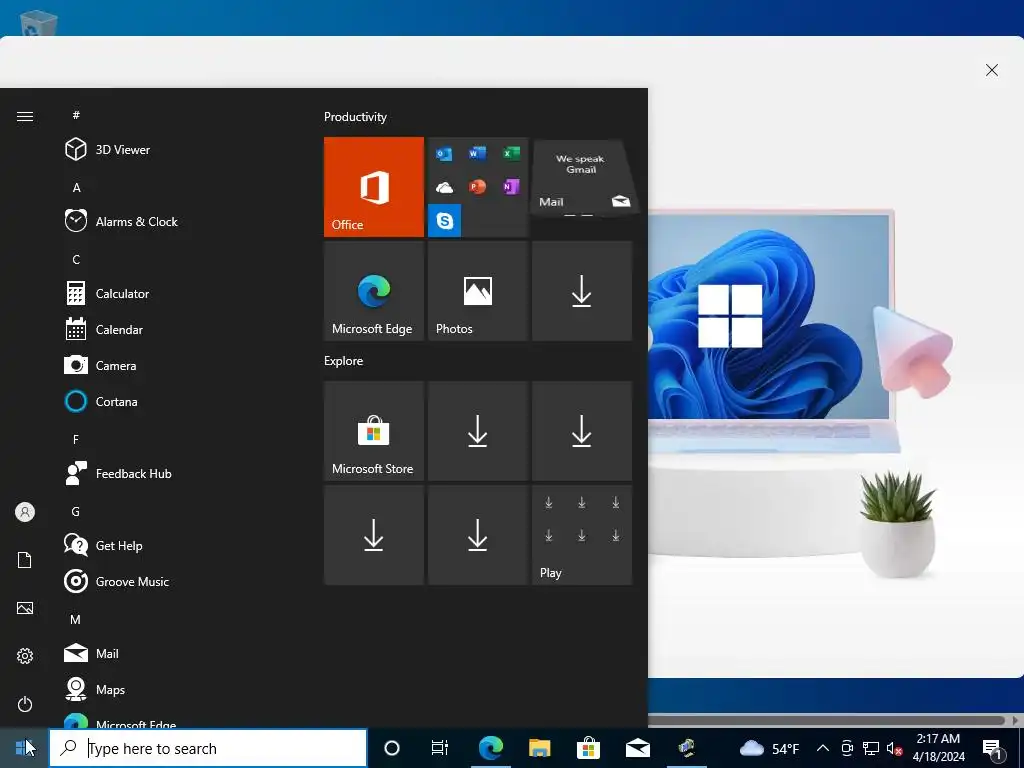Click the letter M section header

tap(76, 619)
